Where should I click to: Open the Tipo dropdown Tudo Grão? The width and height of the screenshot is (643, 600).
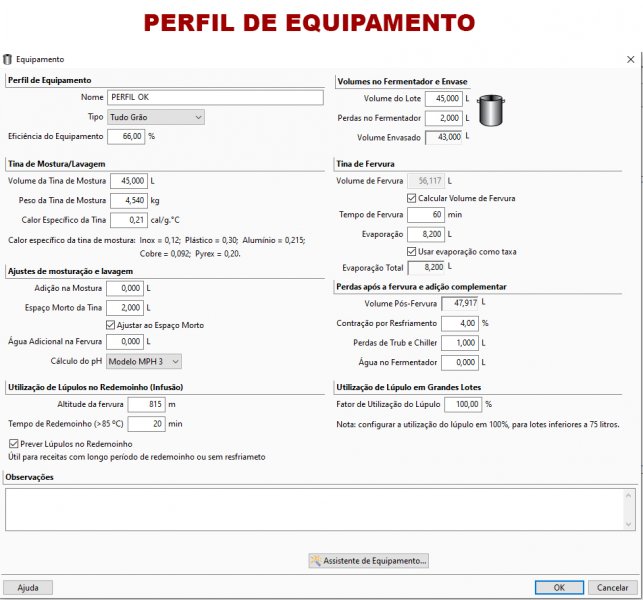(156, 117)
